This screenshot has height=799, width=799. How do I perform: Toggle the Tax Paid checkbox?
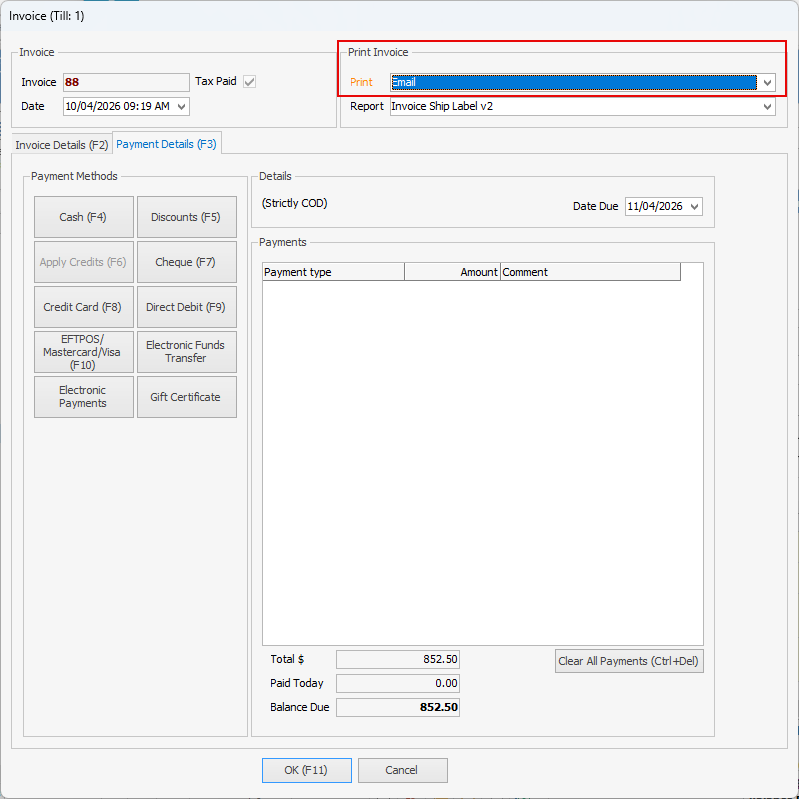(249, 82)
